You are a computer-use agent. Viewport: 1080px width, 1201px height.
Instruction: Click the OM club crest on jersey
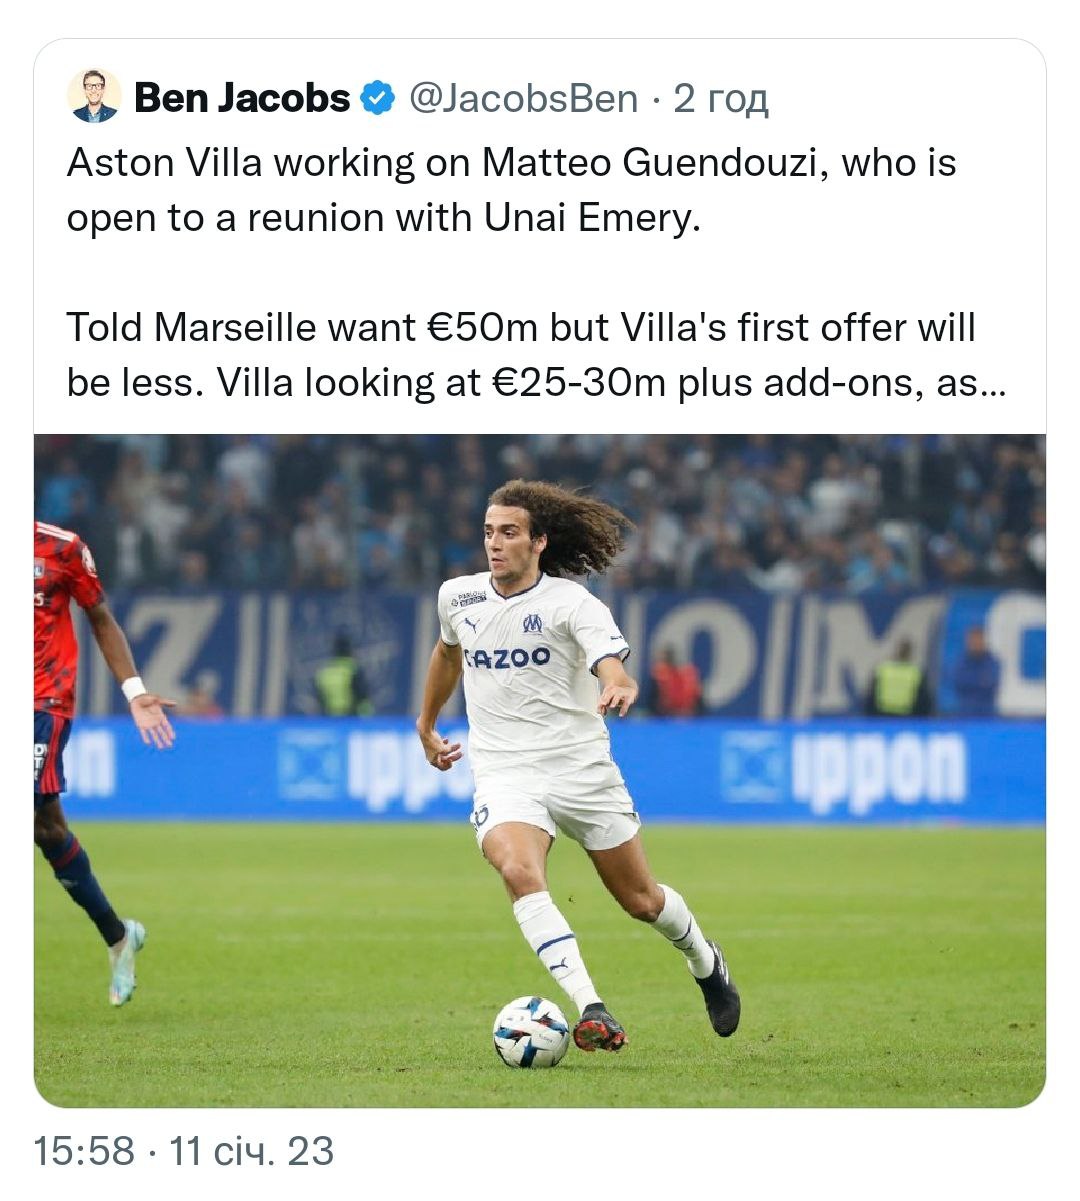(x=533, y=622)
